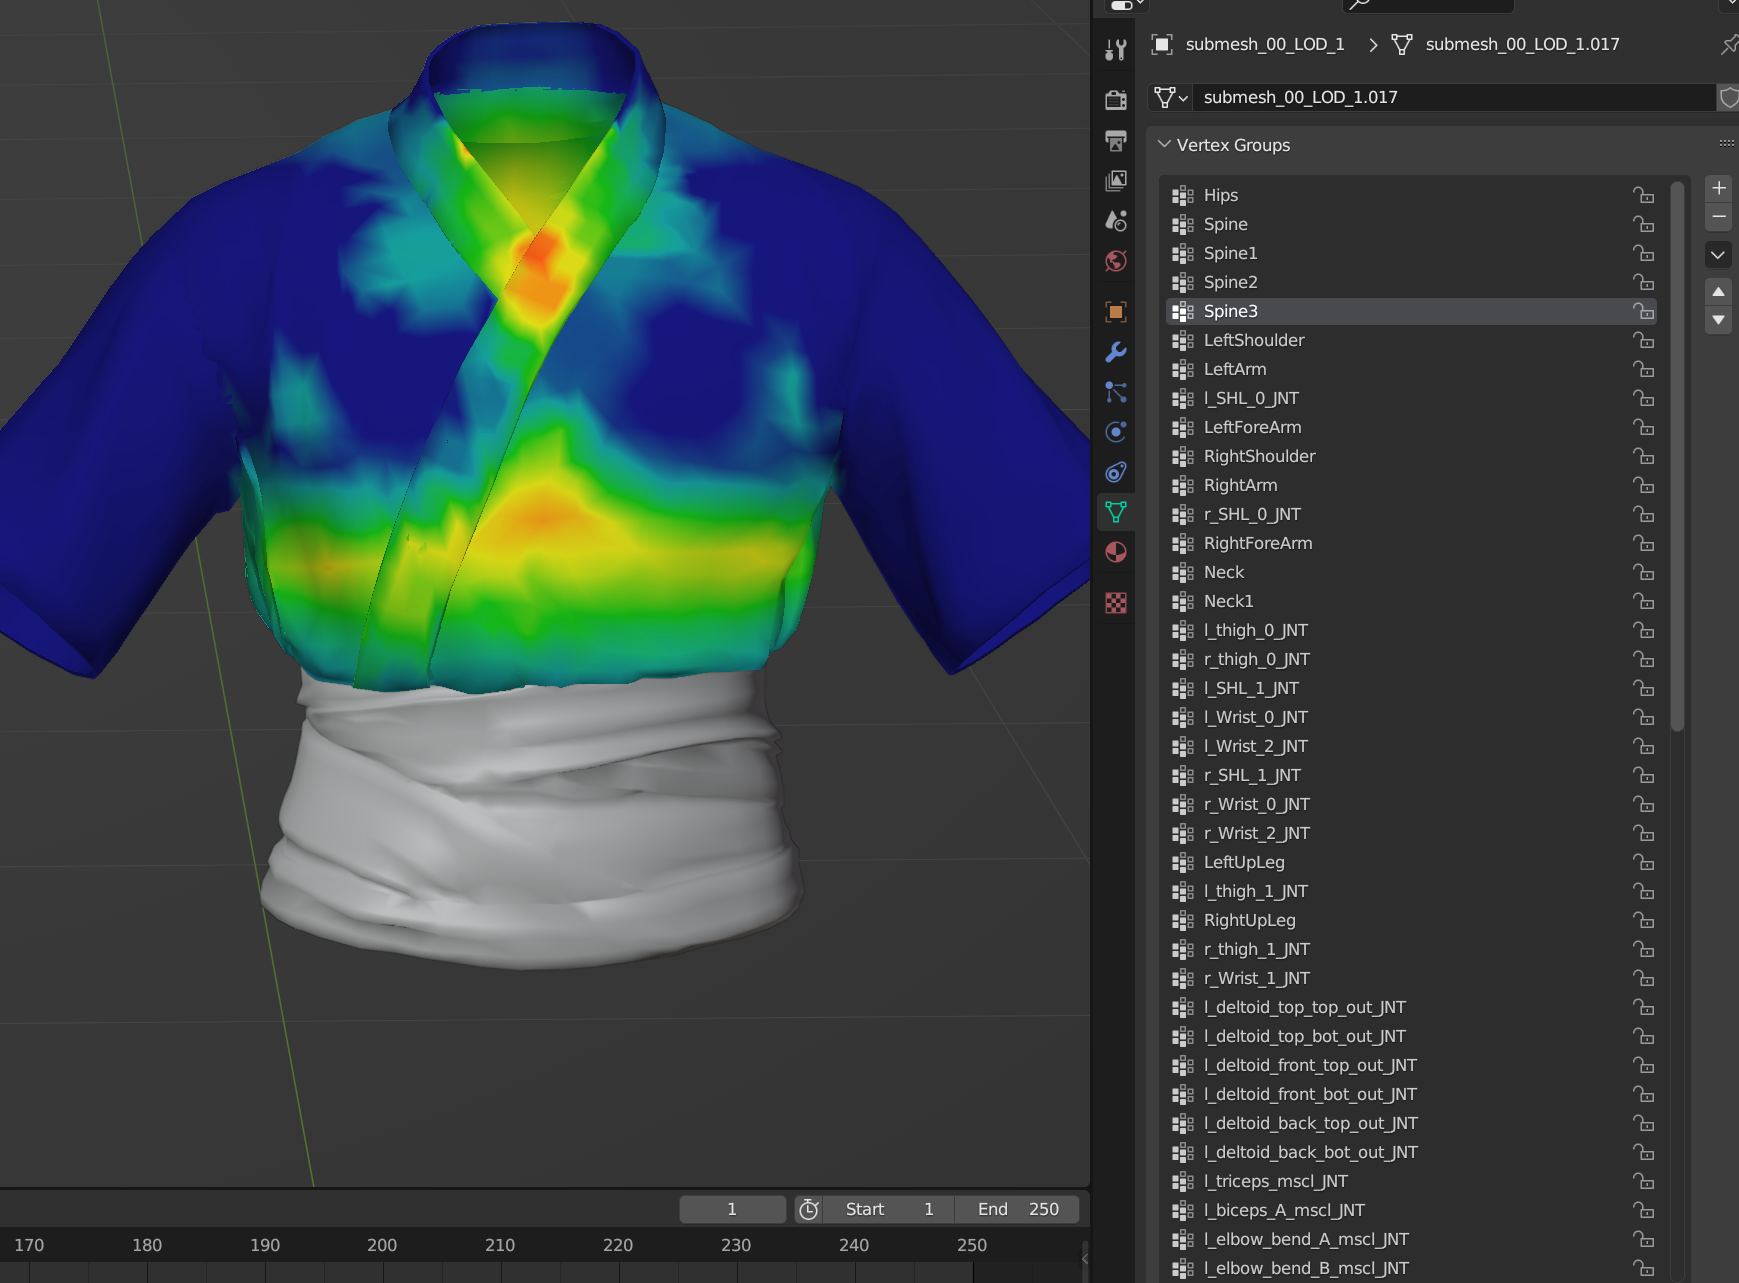
Task: Switch to the Material properties tab
Action: click(x=1116, y=552)
